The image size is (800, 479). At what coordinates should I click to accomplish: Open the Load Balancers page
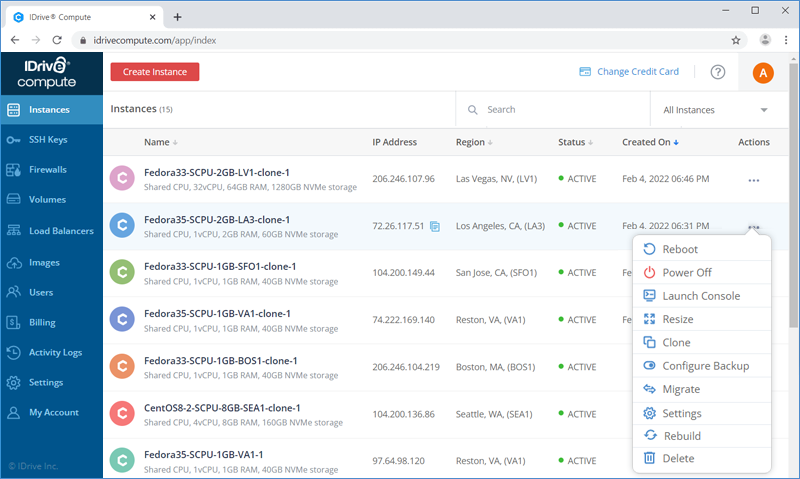click(x=51, y=231)
